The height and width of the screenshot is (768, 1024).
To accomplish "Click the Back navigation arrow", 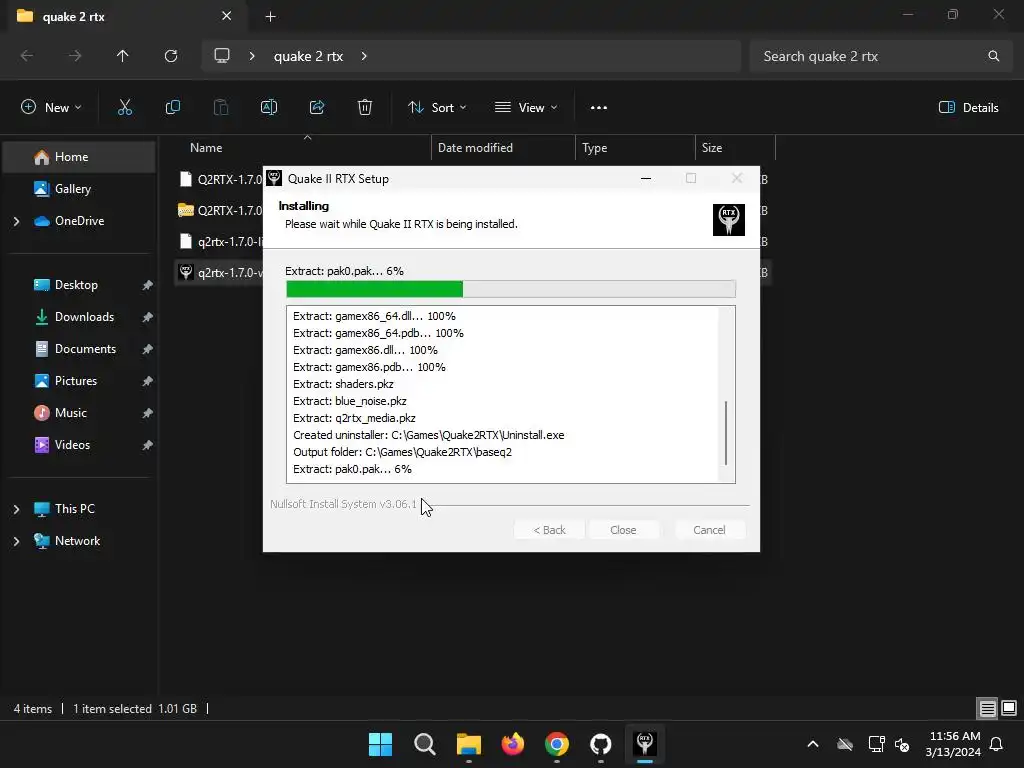I will tap(27, 56).
